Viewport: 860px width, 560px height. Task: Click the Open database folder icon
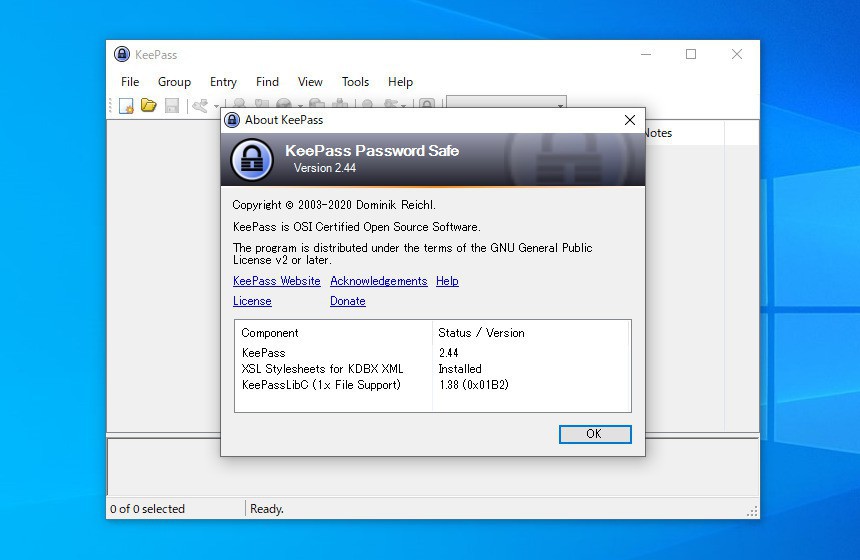pyautogui.click(x=148, y=106)
